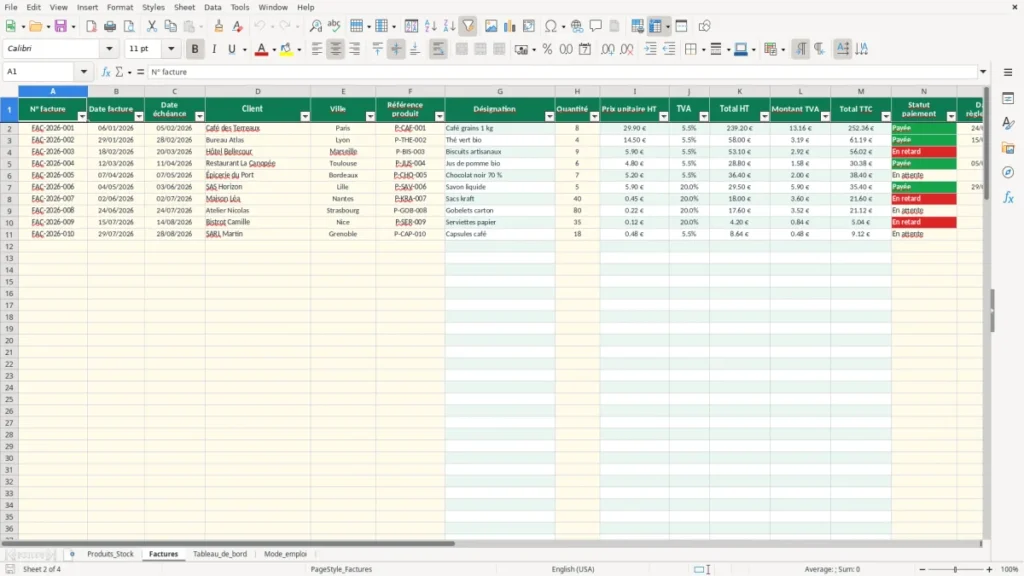This screenshot has height=576, width=1024.
Task: Open the Sheet menu
Action: pos(184,7)
